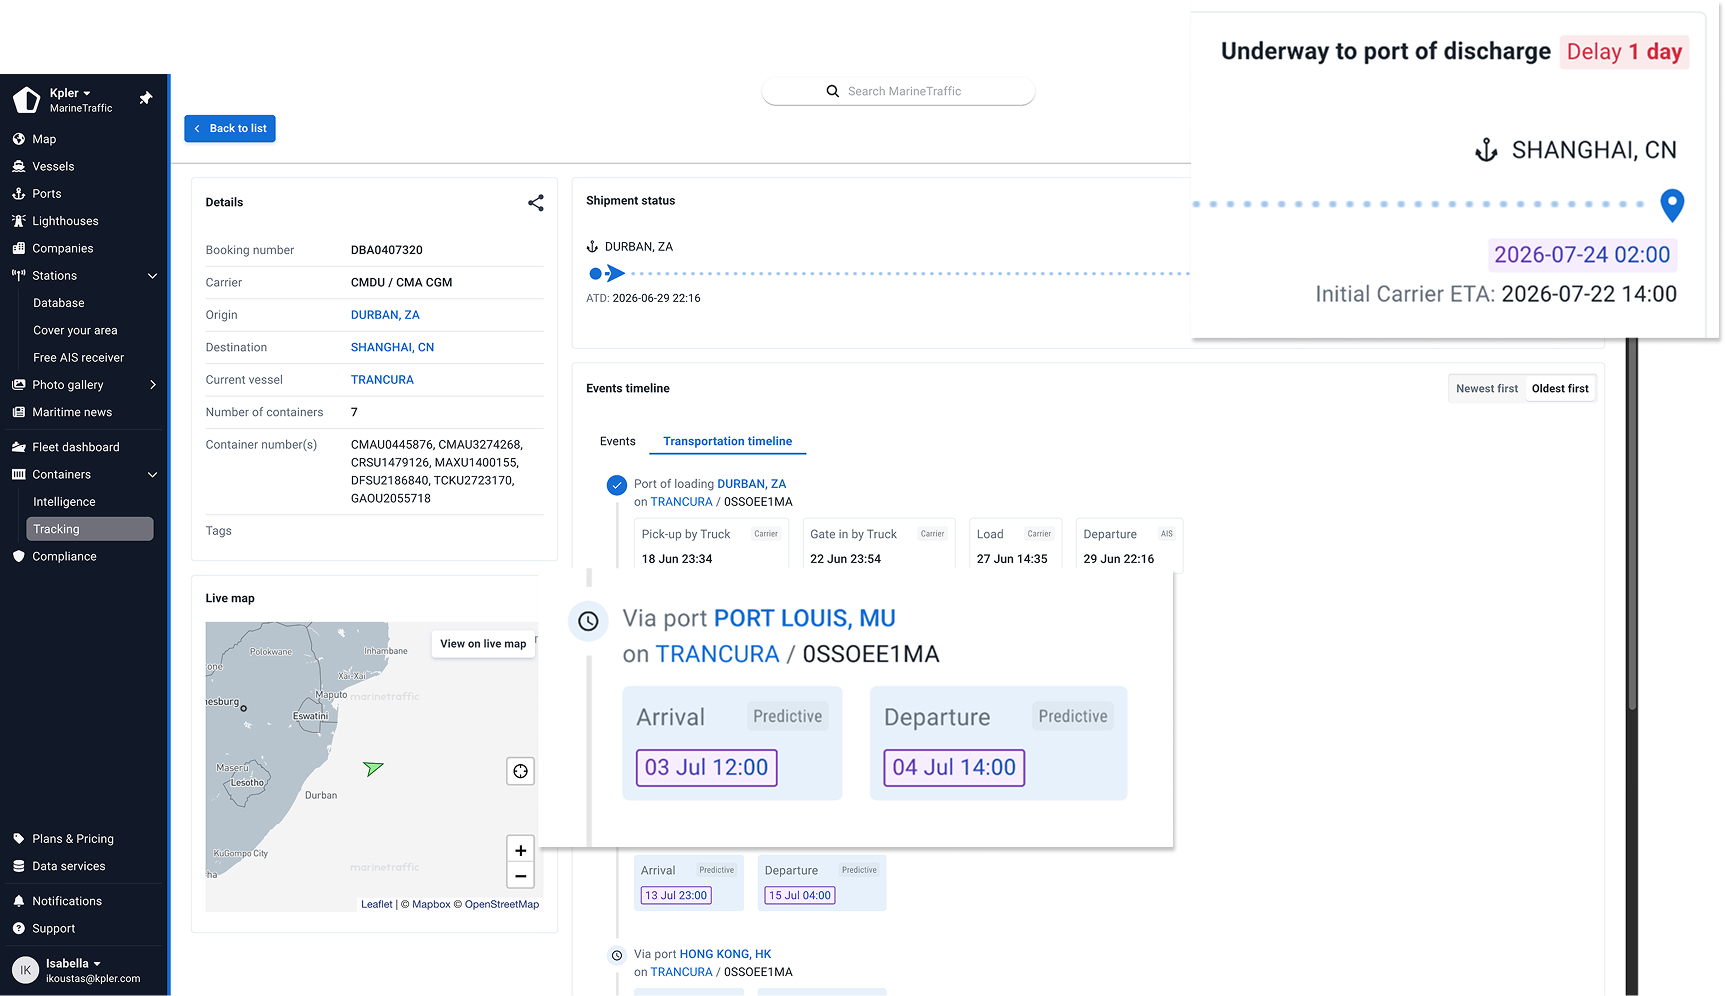The height and width of the screenshot is (996, 1725).
Task: Open Stations Database item
Action: pyautogui.click(x=58, y=303)
